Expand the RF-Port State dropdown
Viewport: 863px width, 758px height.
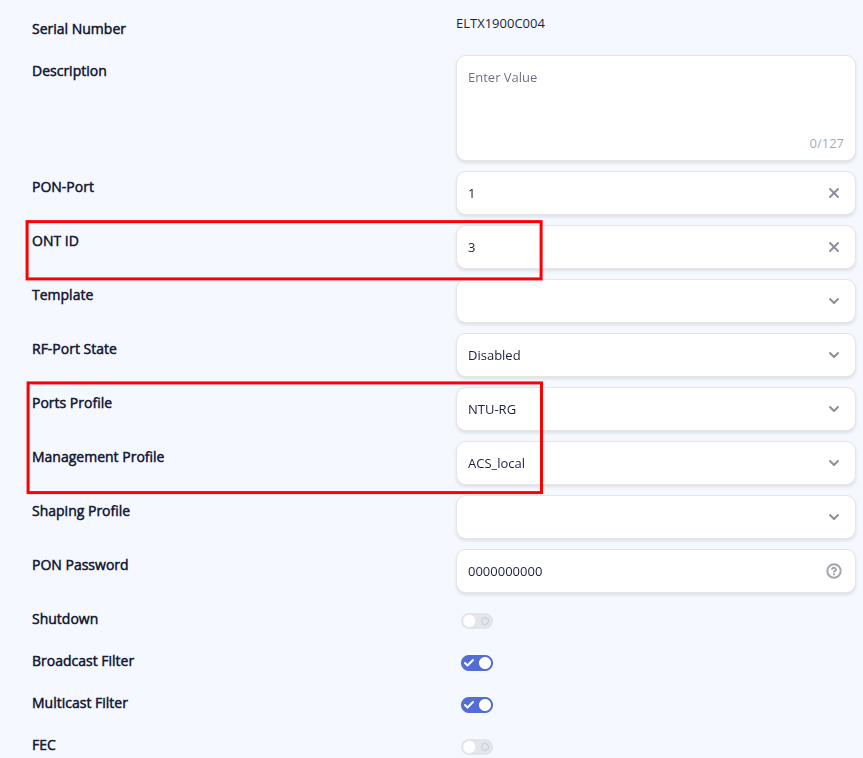click(x=655, y=355)
